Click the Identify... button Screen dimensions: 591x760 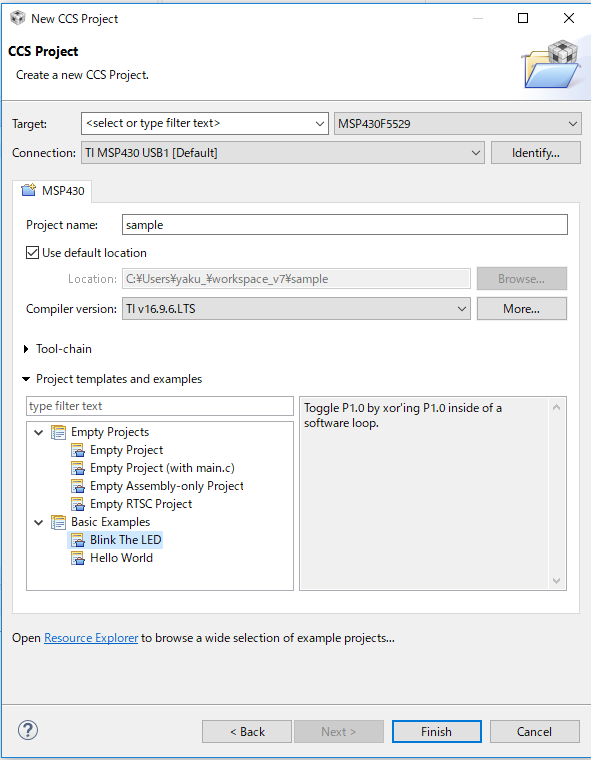click(x=536, y=153)
